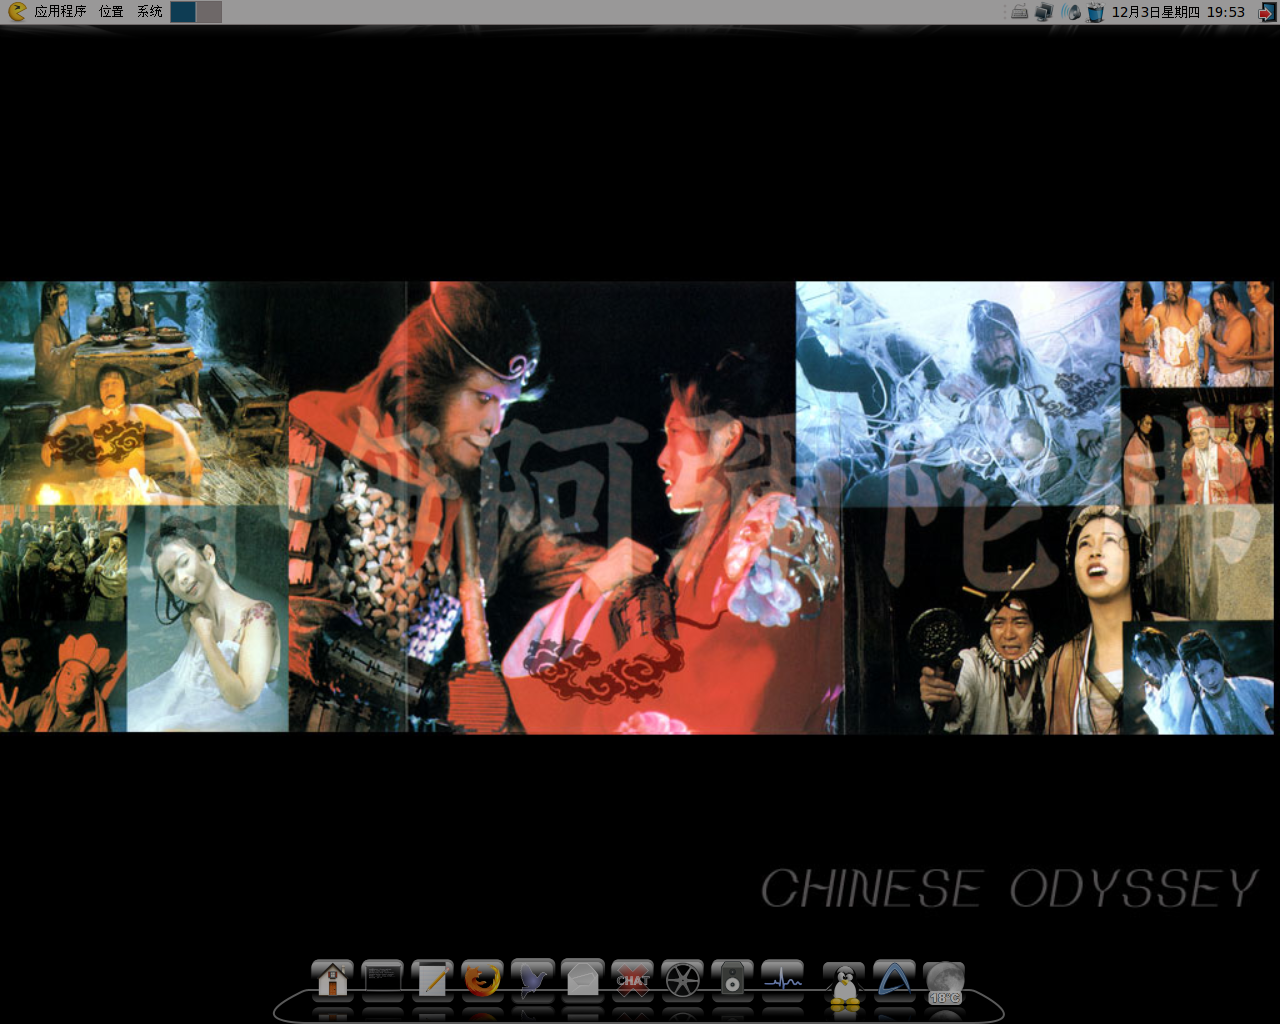Image resolution: width=1280 pixels, height=1024 pixels.
Task: Launch the terminal from the dock
Action: point(382,980)
